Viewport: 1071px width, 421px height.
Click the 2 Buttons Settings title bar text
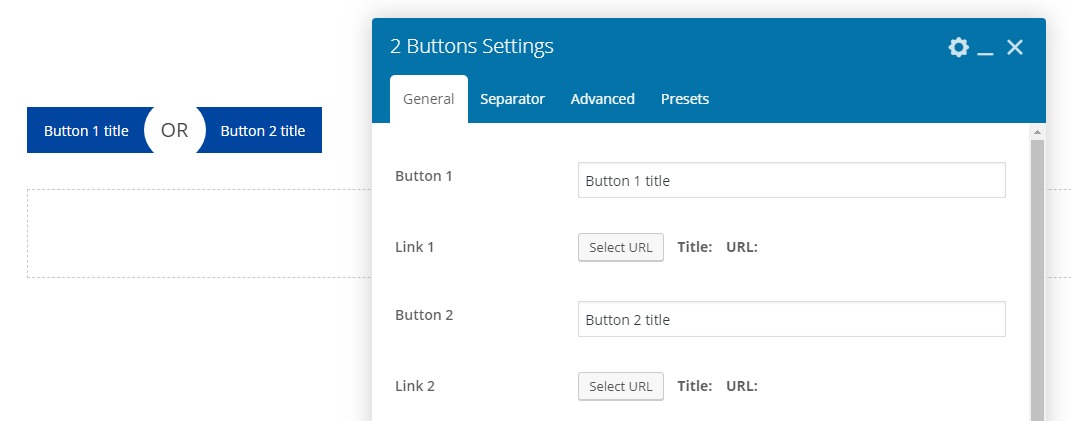pyautogui.click(x=471, y=46)
